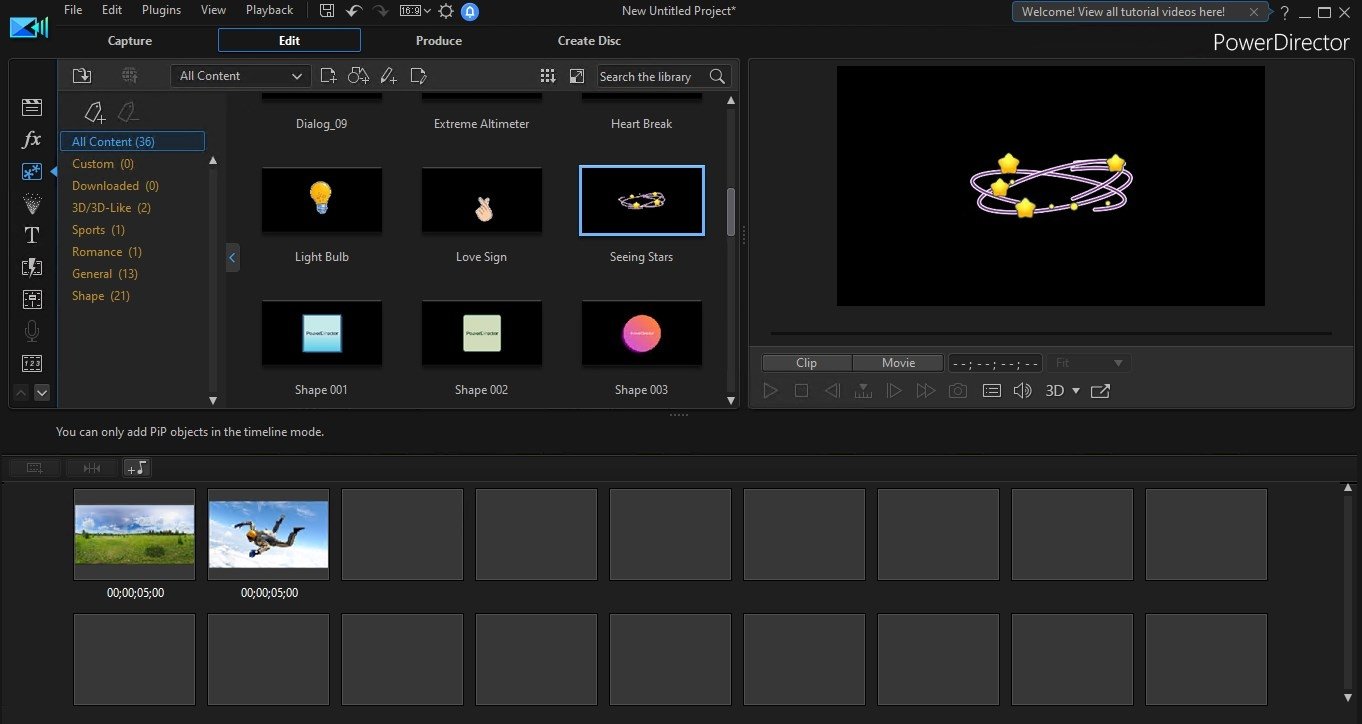This screenshot has height=724, width=1362.
Task: Switch preview to Clip mode
Action: [x=806, y=363]
